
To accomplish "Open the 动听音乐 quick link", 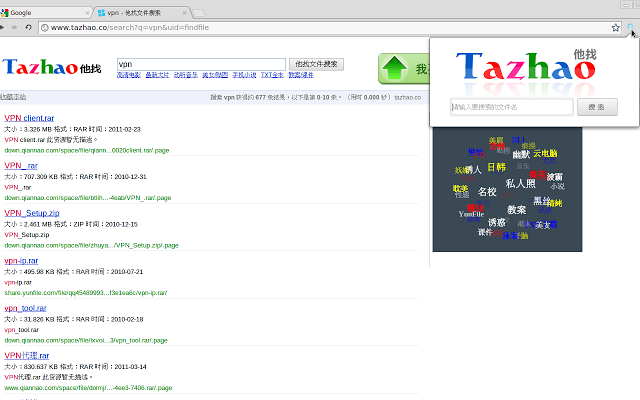I will tap(186, 75).
